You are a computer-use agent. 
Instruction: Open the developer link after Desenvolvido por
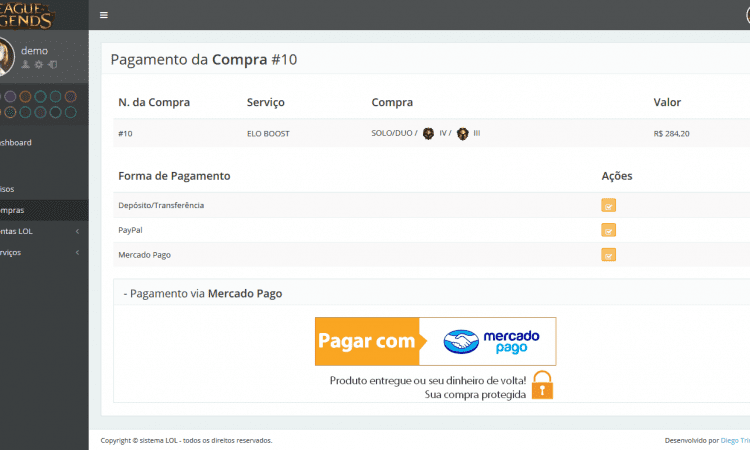[x=735, y=440]
